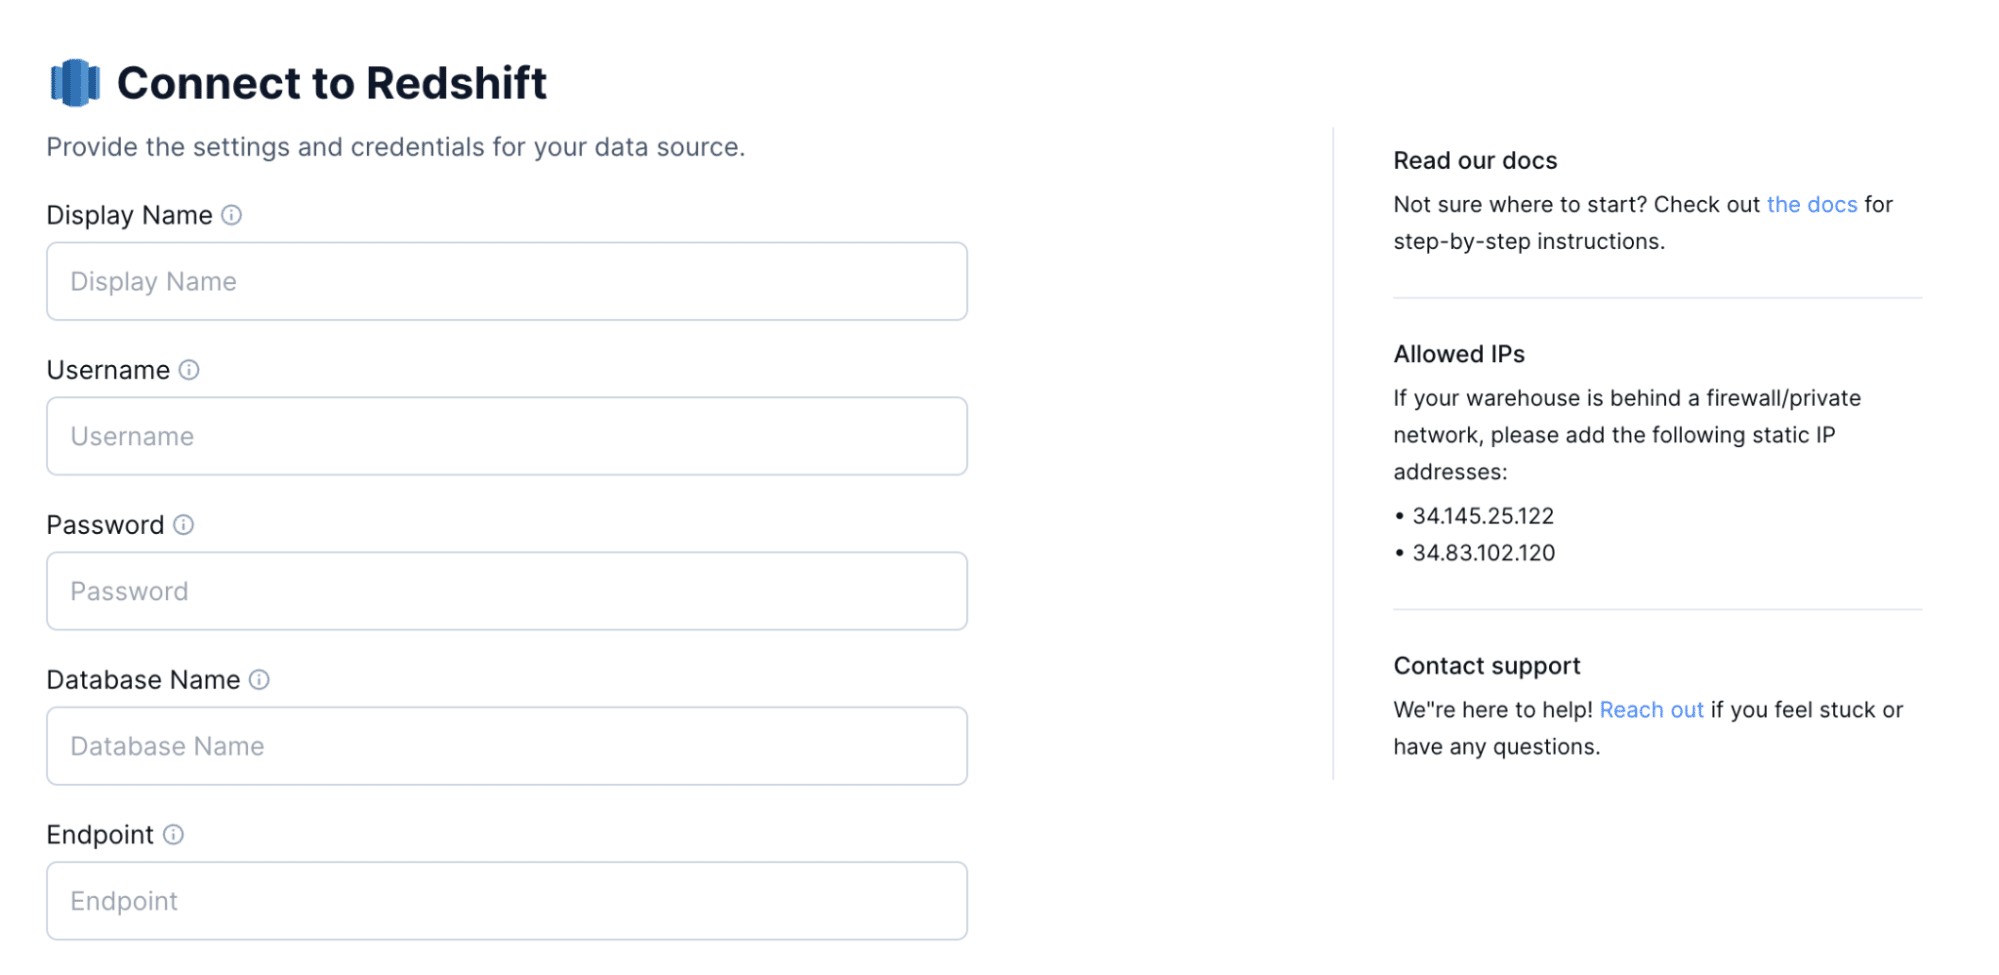Image resolution: width=1999 pixels, height=975 pixels.
Task: Click inside the Display Name input field
Action: [x=506, y=281]
